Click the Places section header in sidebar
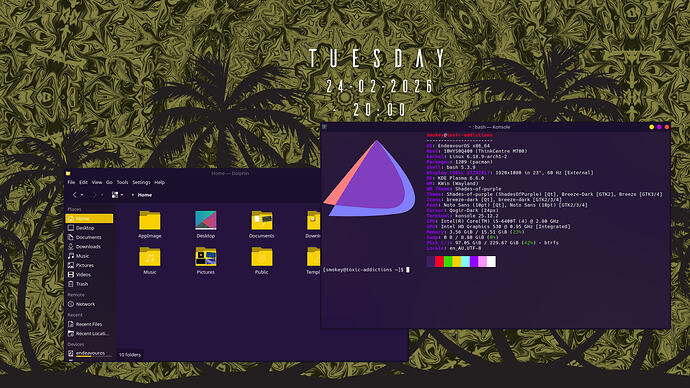The image size is (690, 388). (x=74, y=209)
